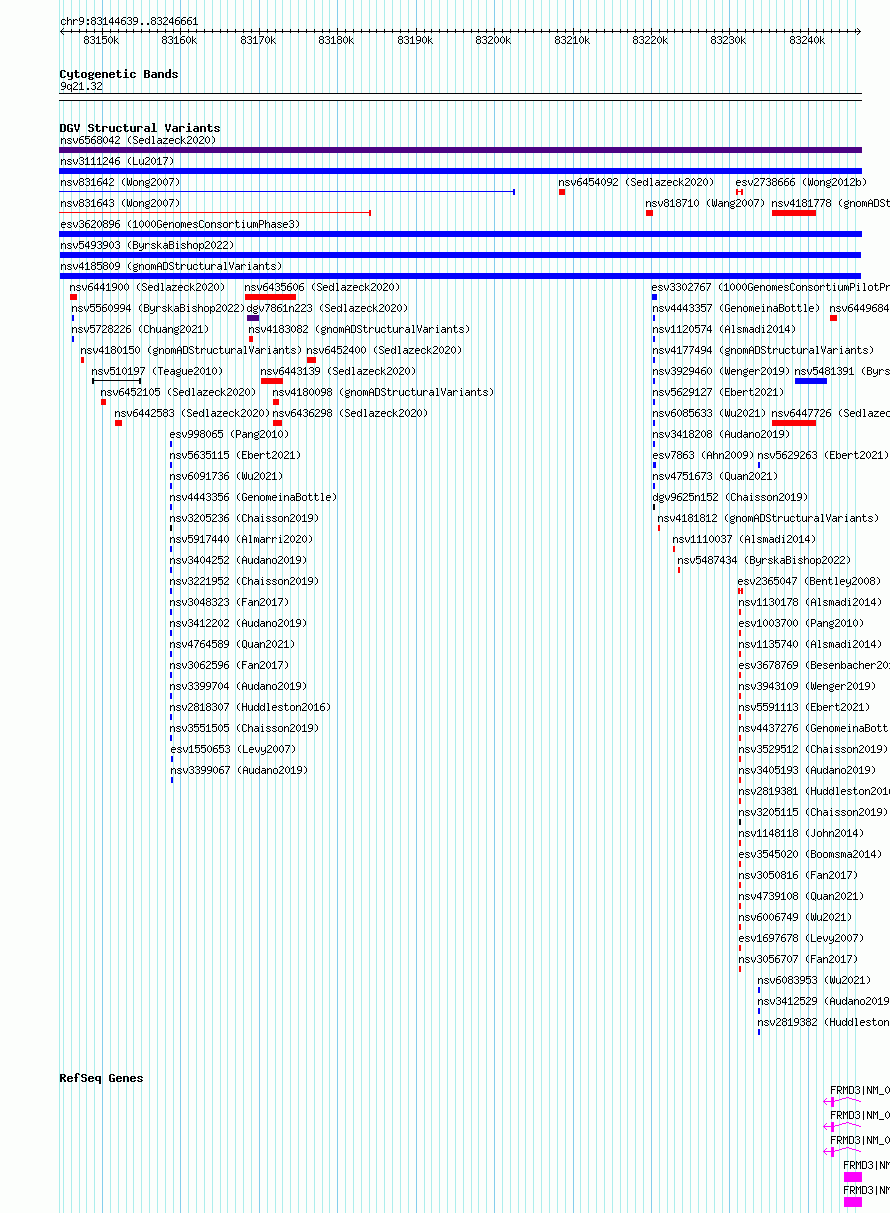The height and width of the screenshot is (1213, 890).
Task: Open variant nsv6454092 (Sedlazeck2020) label
Action: coord(637,183)
